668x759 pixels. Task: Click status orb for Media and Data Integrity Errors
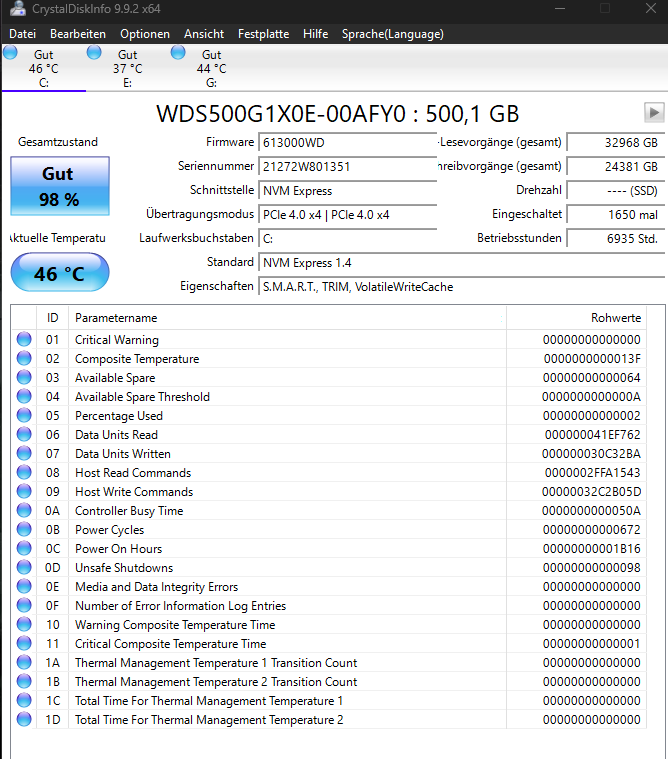pos(24,586)
